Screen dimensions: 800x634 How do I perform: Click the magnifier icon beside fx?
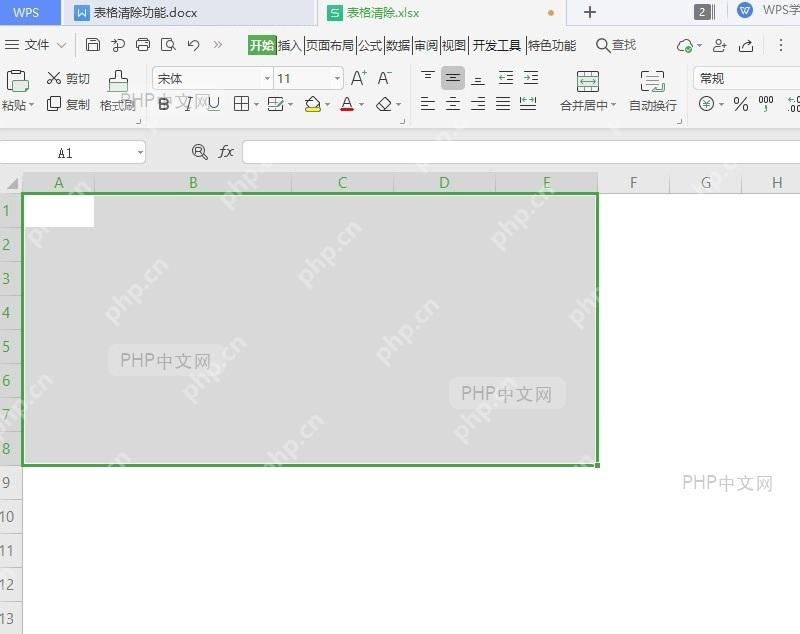(x=199, y=151)
